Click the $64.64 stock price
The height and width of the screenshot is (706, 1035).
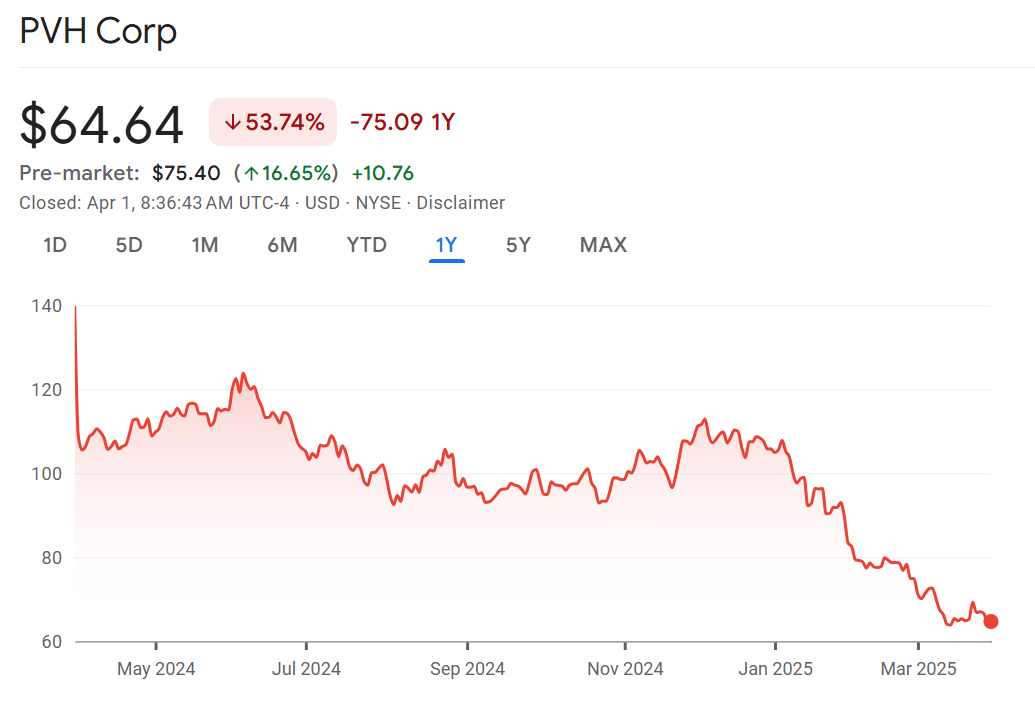click(x=102, y=126)
